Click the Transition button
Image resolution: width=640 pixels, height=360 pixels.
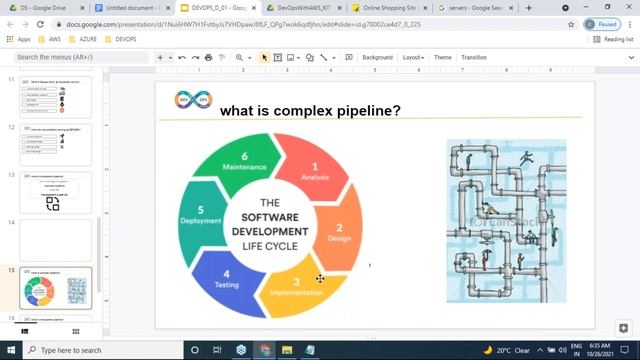point(474,58)
